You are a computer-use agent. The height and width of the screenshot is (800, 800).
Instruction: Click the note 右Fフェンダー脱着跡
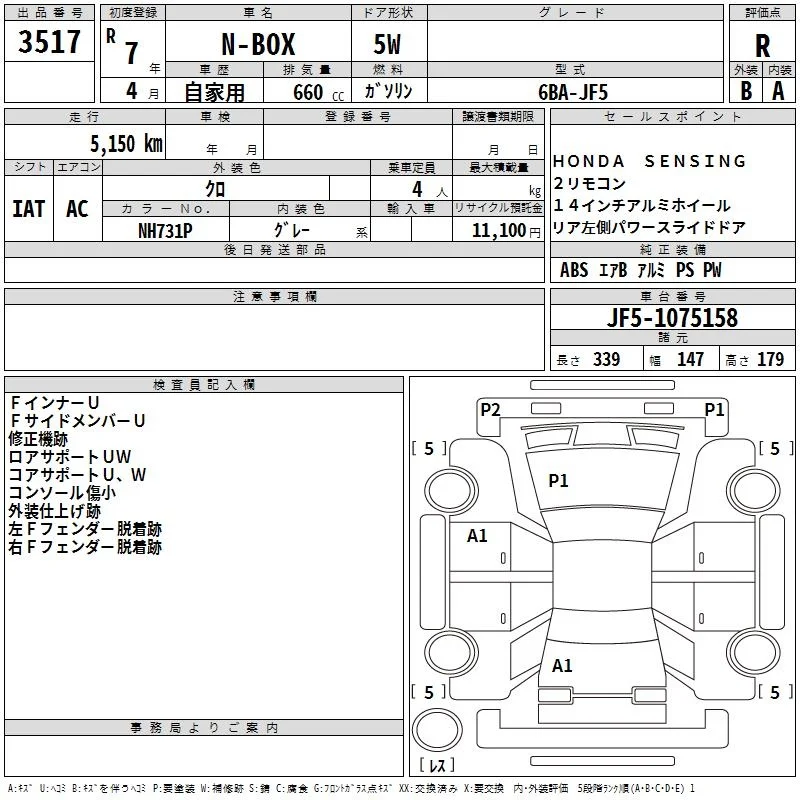(85, 547)
